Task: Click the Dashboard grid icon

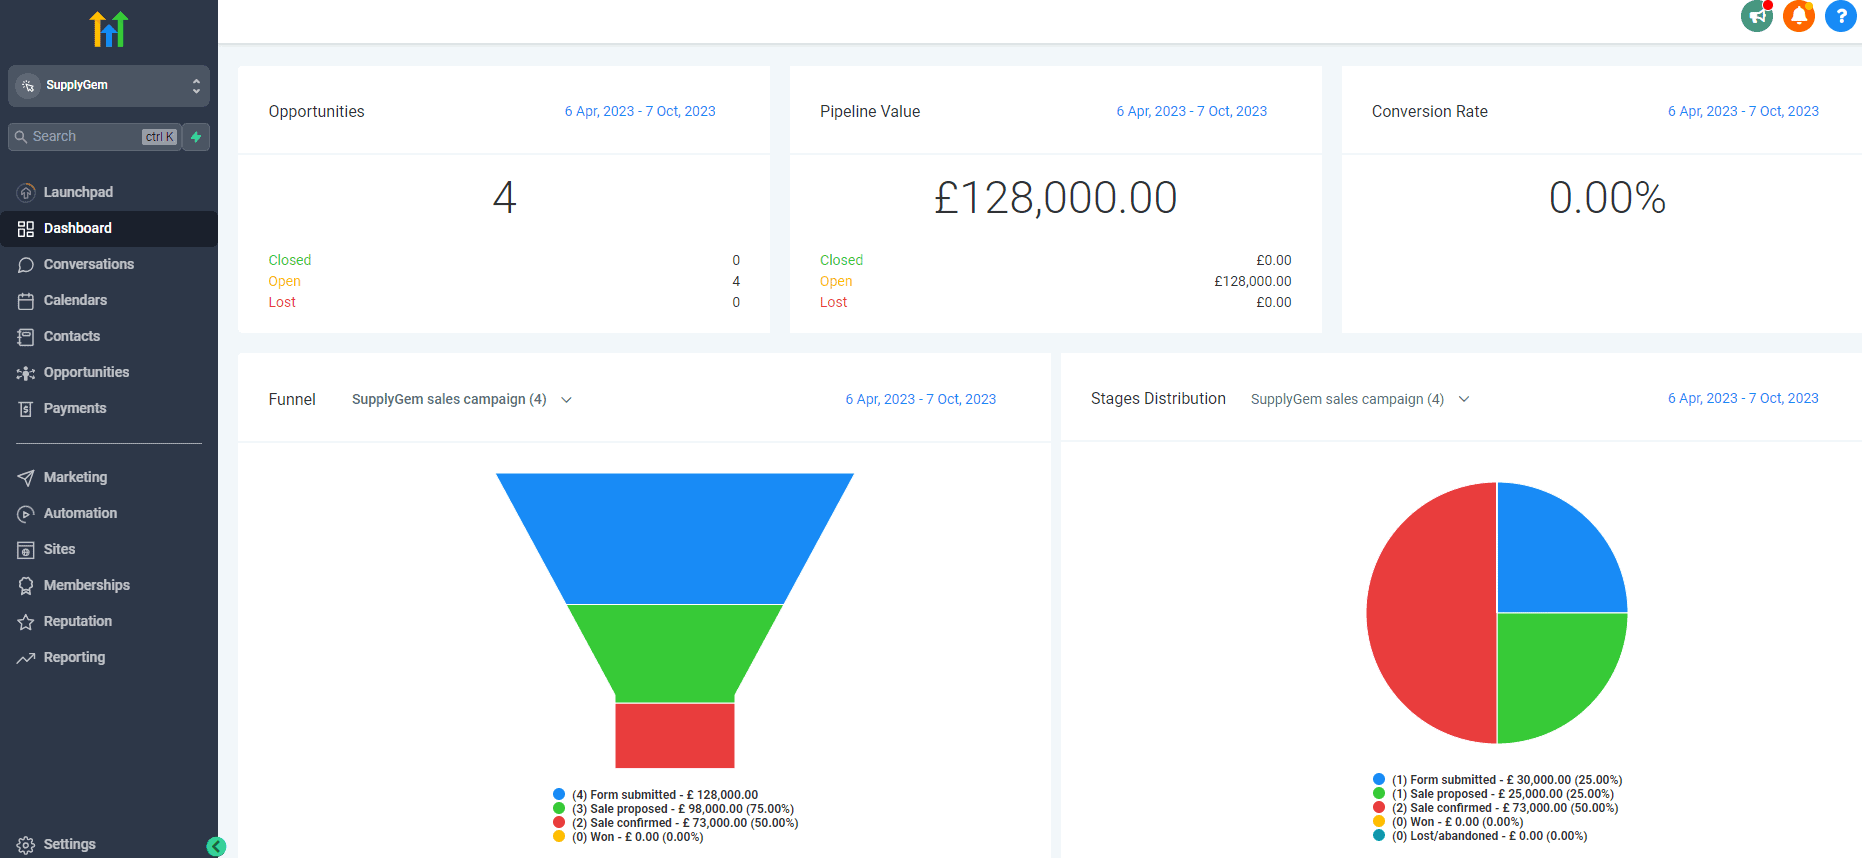Action: [x=26, y=229]
